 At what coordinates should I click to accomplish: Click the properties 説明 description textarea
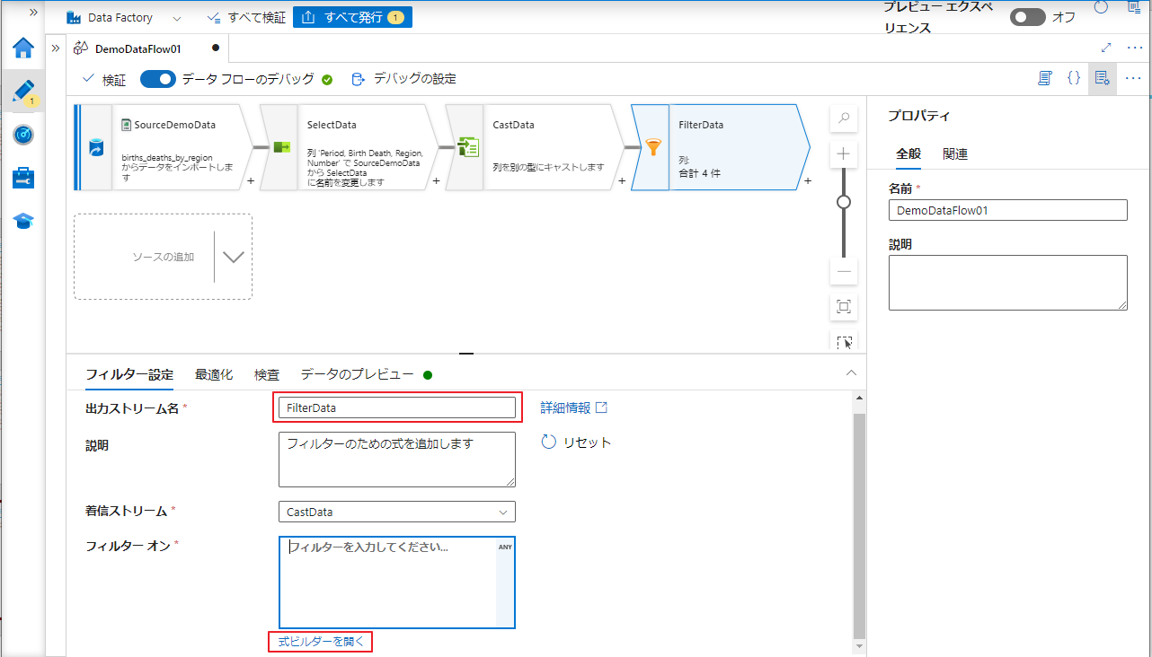coord(1008,283)
